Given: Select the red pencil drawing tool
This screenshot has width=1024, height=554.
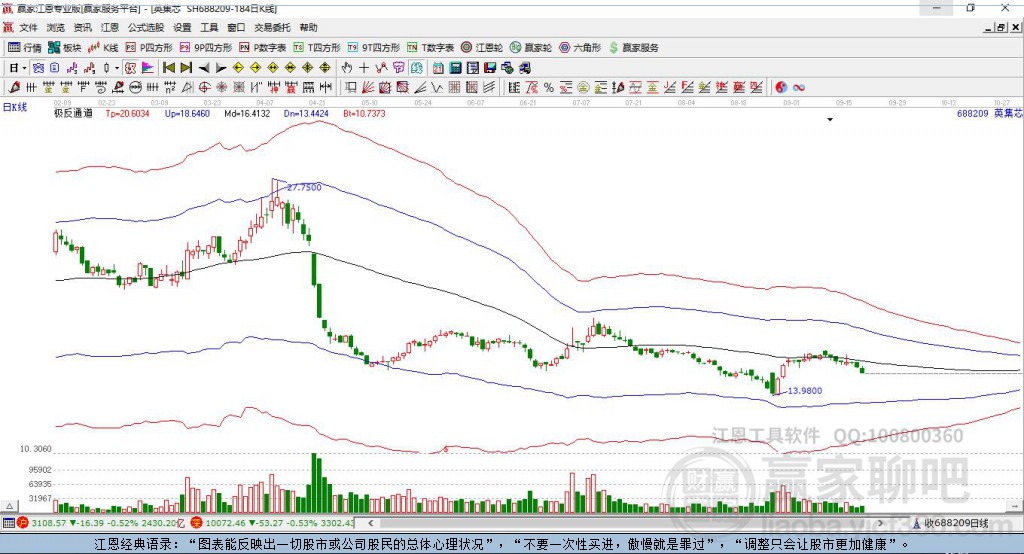Looking at the screenshot, I should [14, 87].
